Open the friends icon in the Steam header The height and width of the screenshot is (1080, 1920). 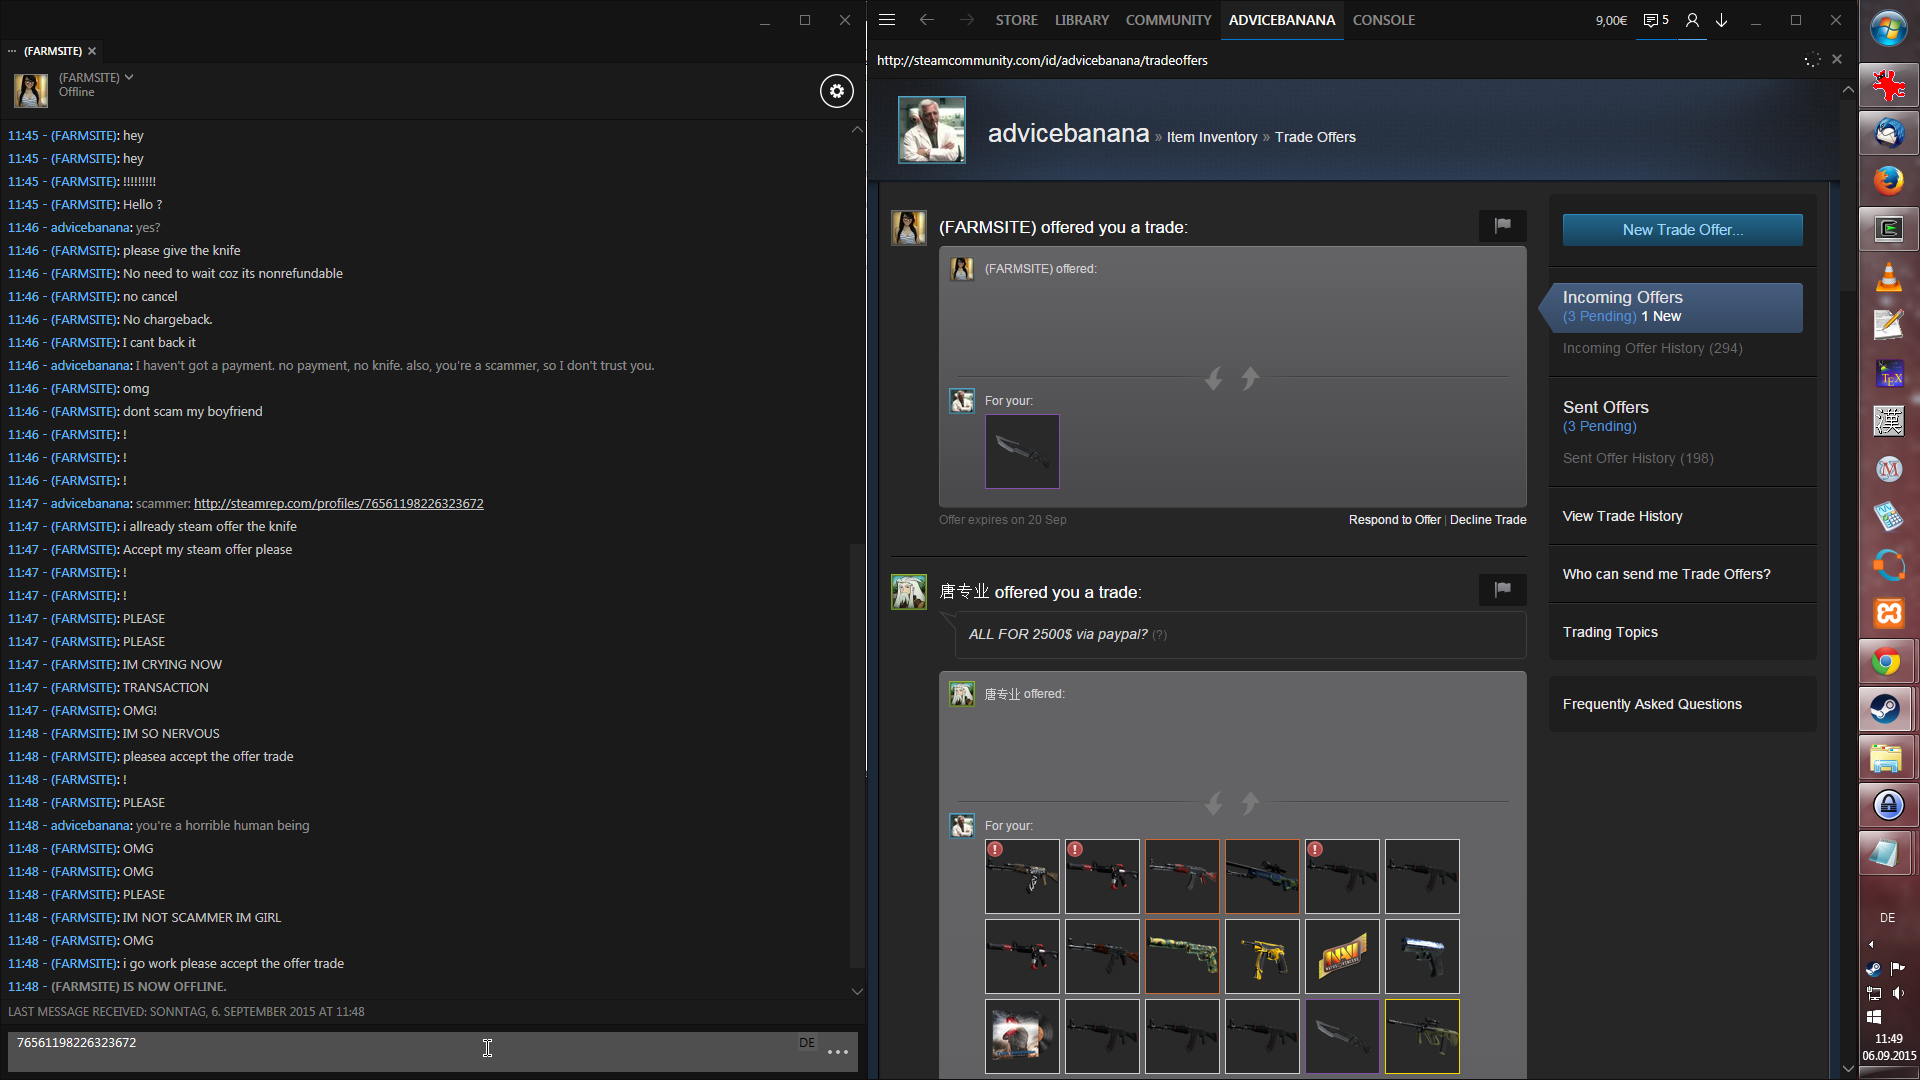pos(1692,20)
